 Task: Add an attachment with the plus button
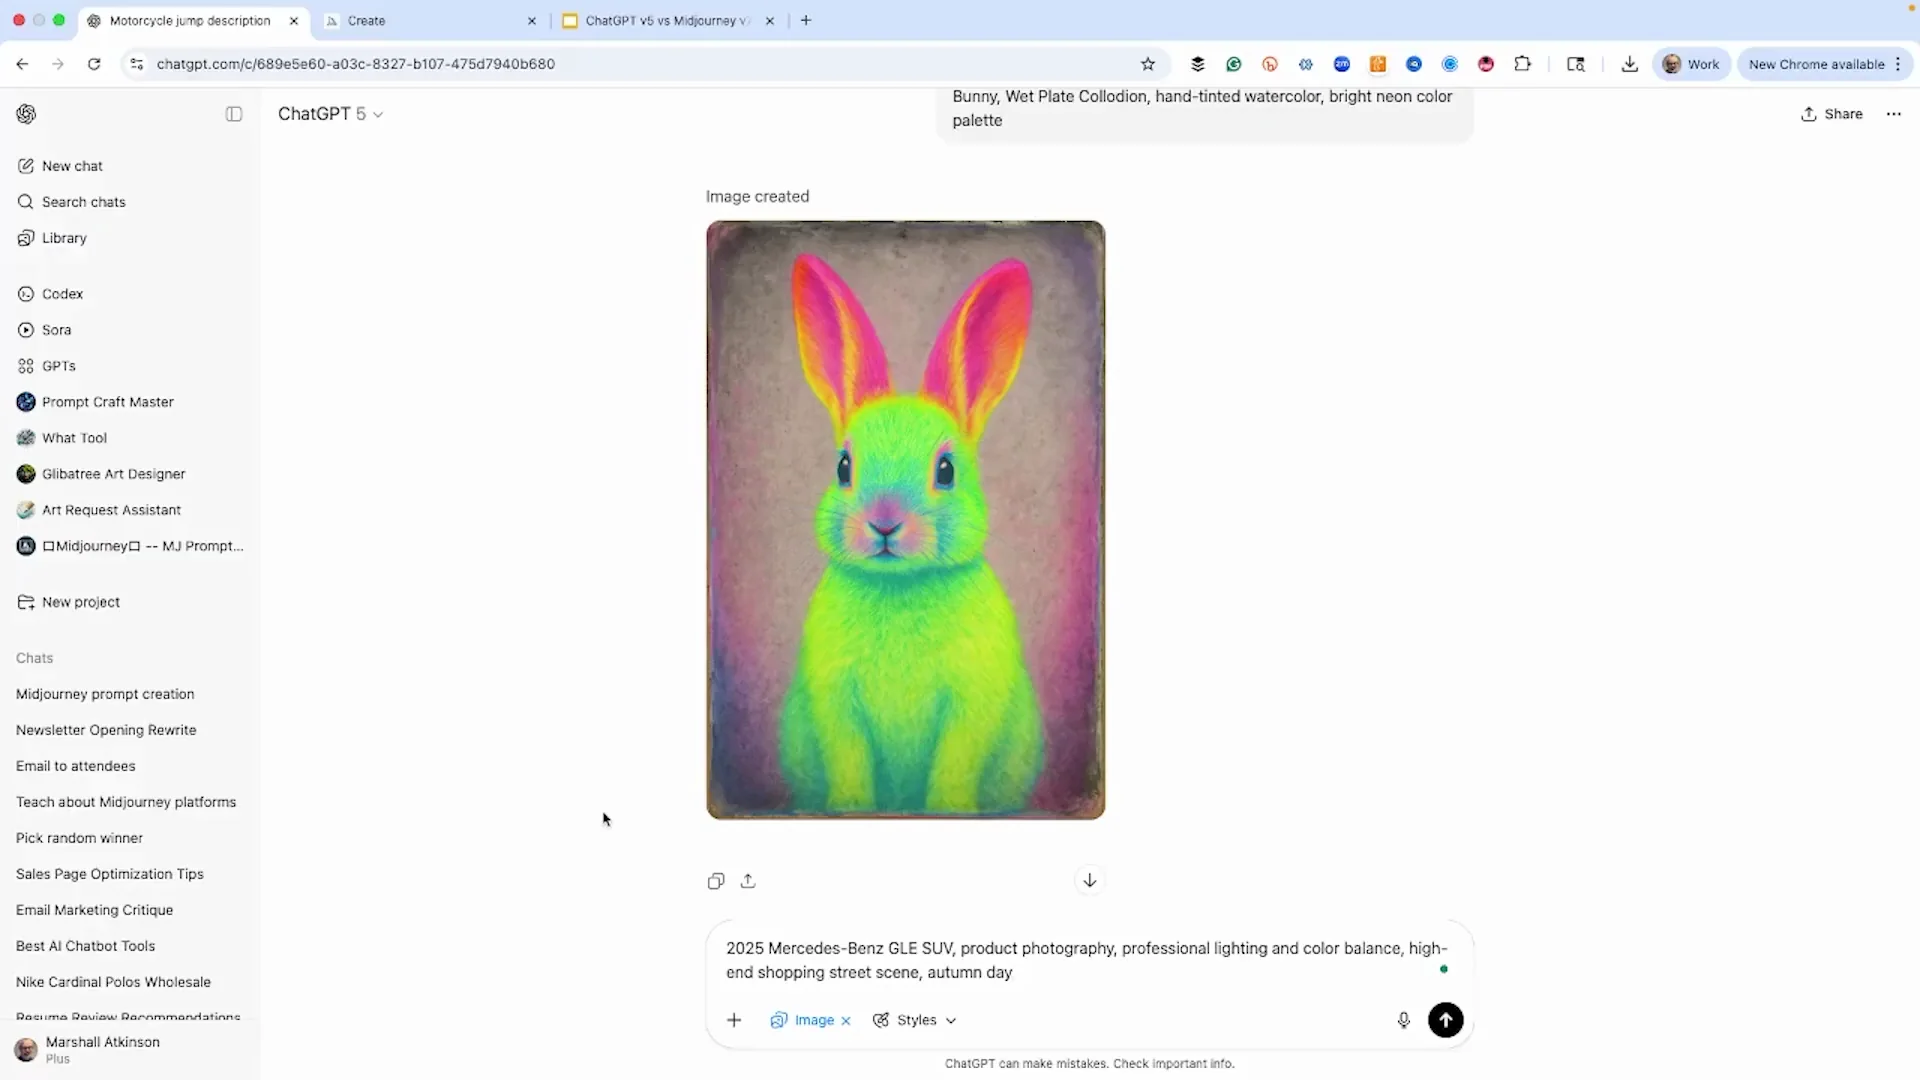[733, 1020]
